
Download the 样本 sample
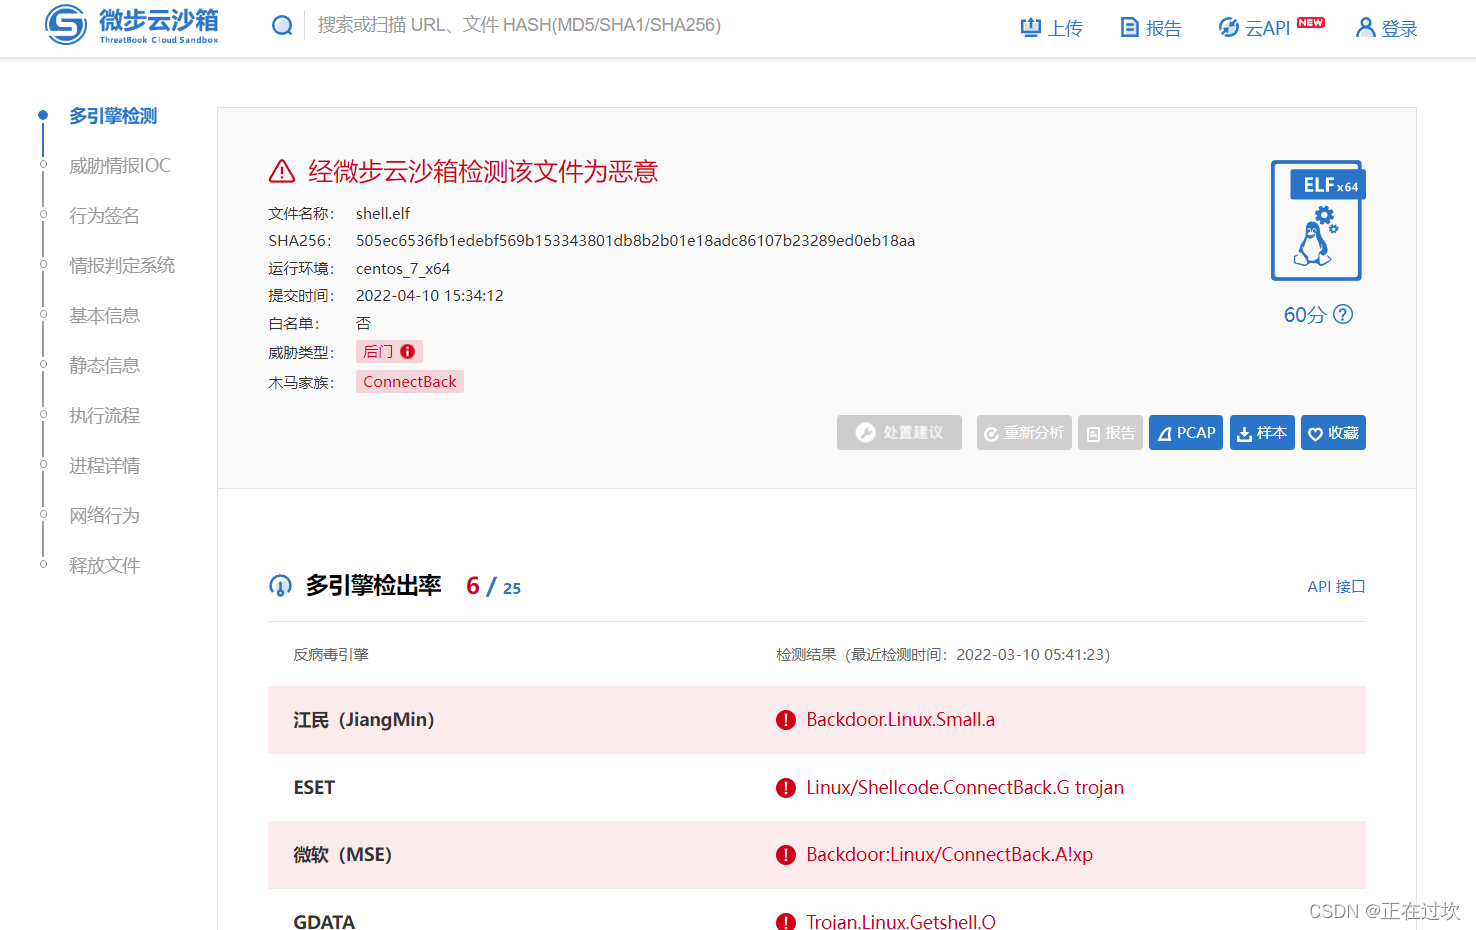(1262, 433)
